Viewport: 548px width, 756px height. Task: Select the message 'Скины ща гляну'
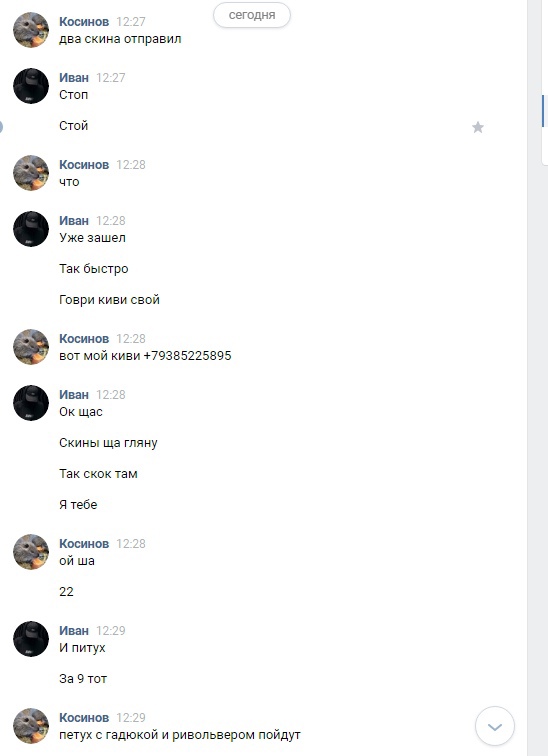point(108,443)
